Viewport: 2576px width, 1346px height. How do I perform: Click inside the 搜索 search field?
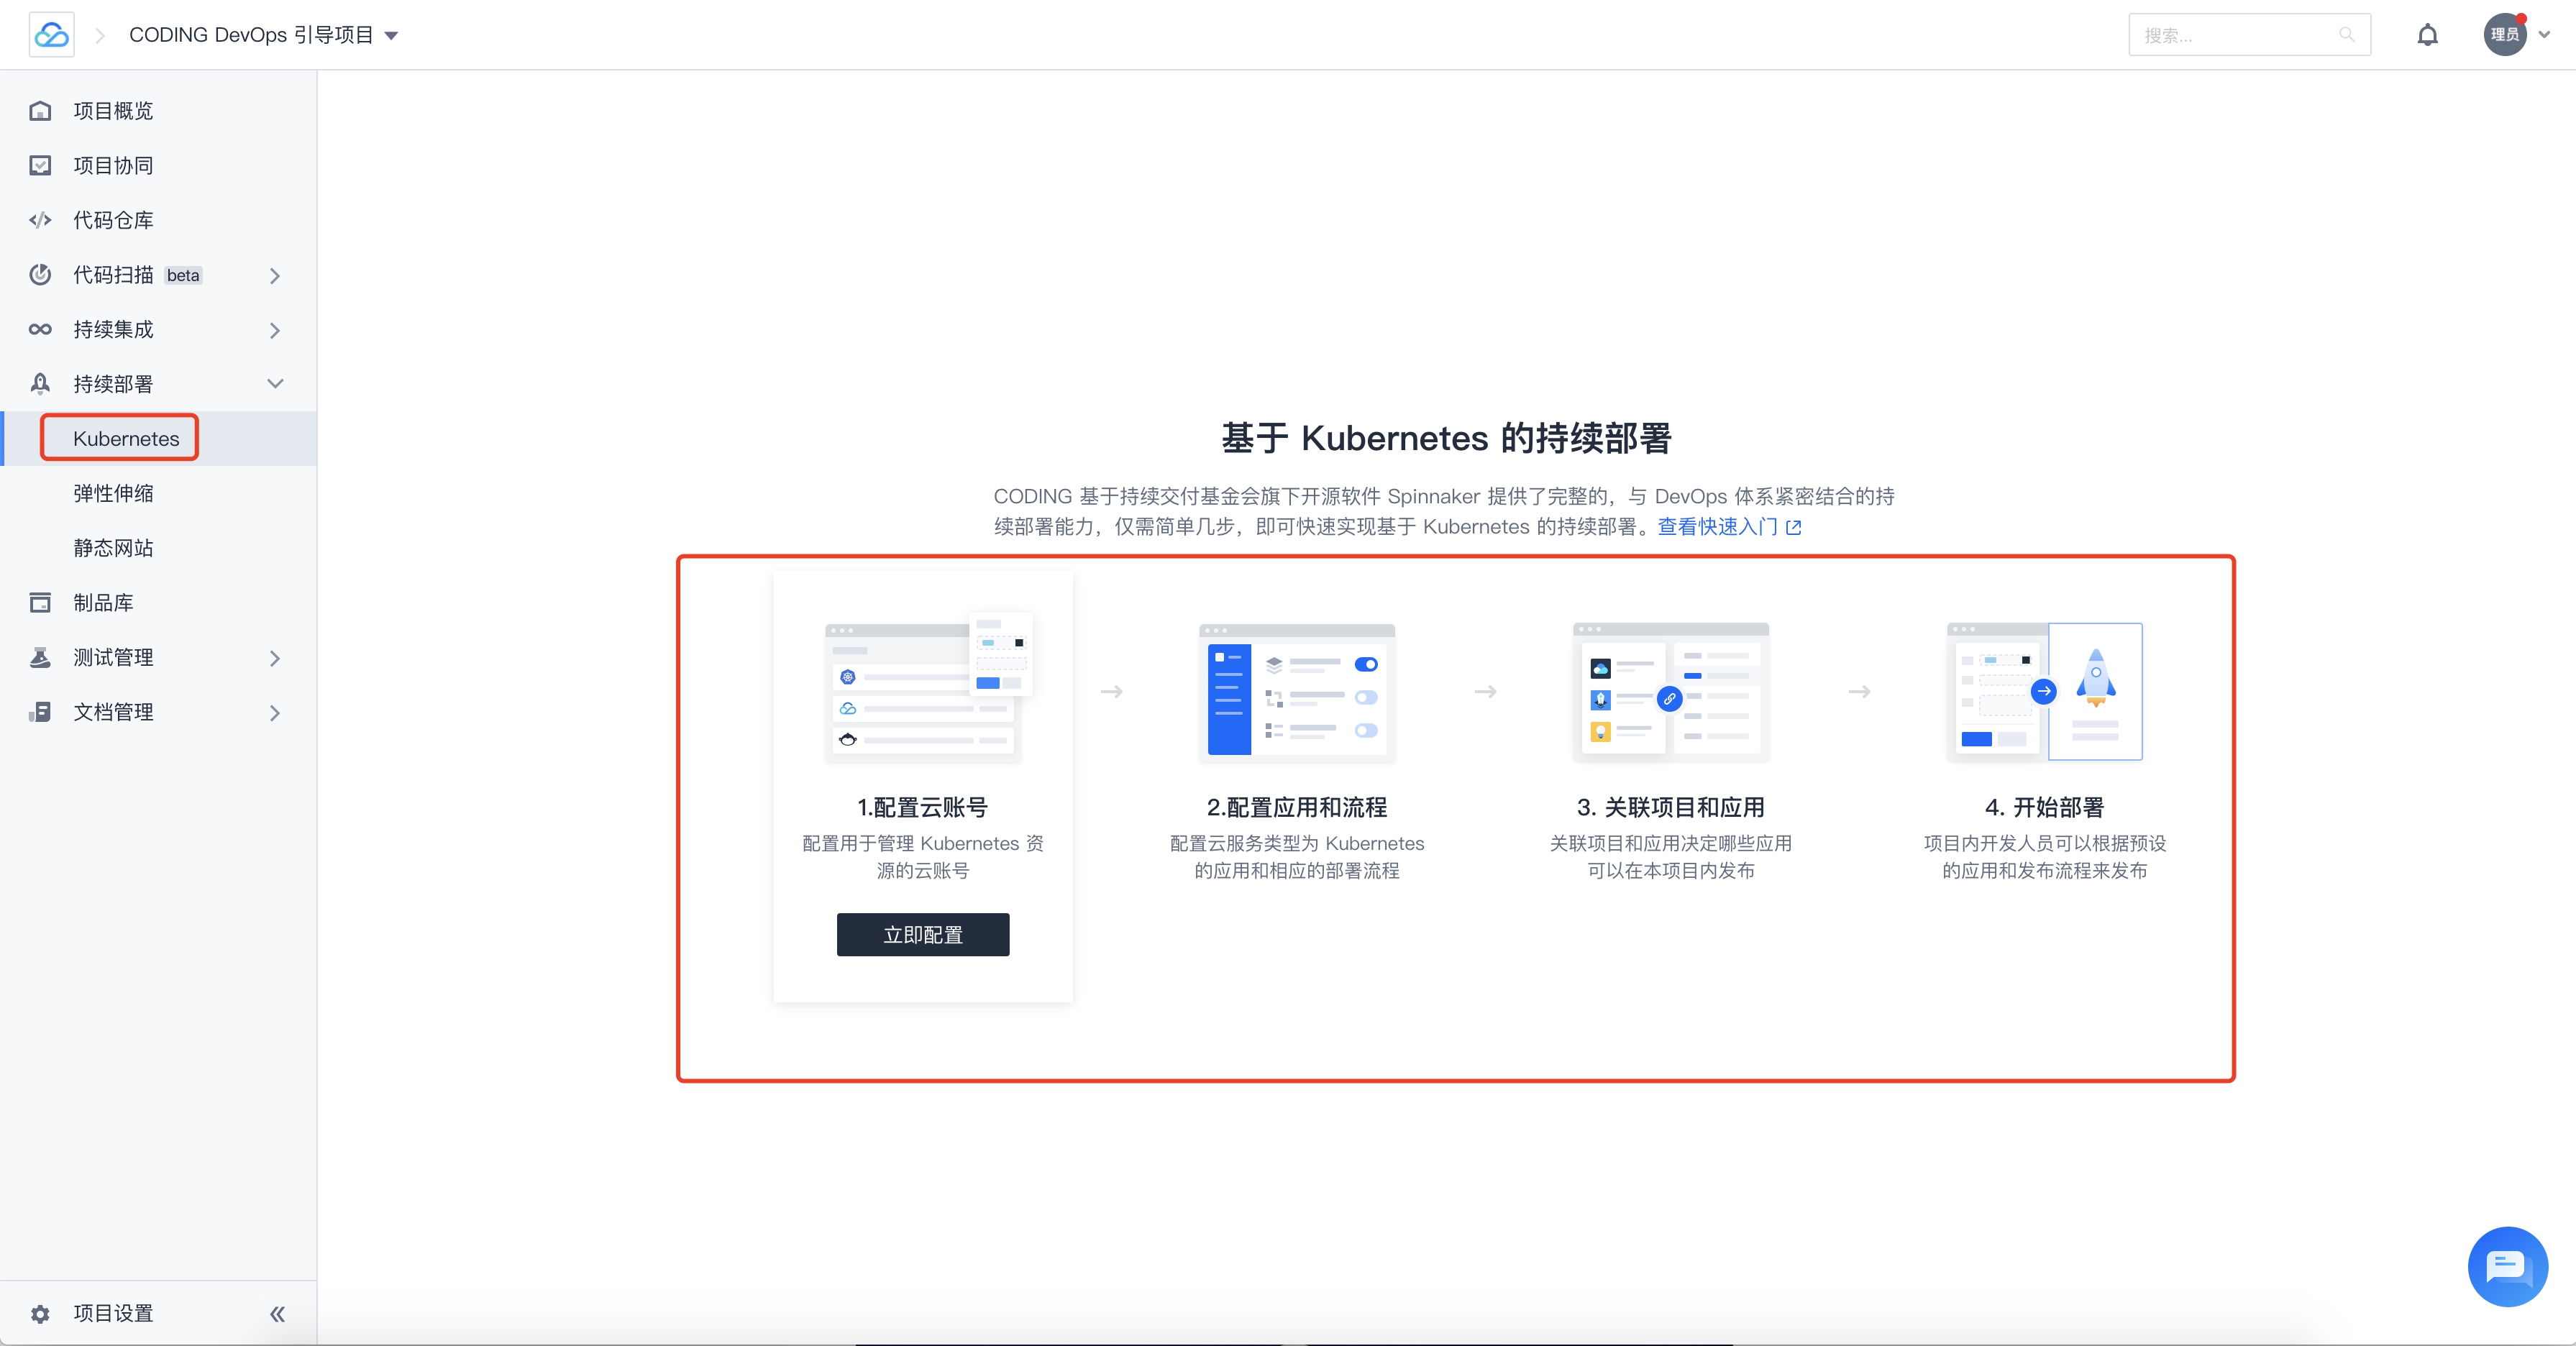tap(2249, 35)
